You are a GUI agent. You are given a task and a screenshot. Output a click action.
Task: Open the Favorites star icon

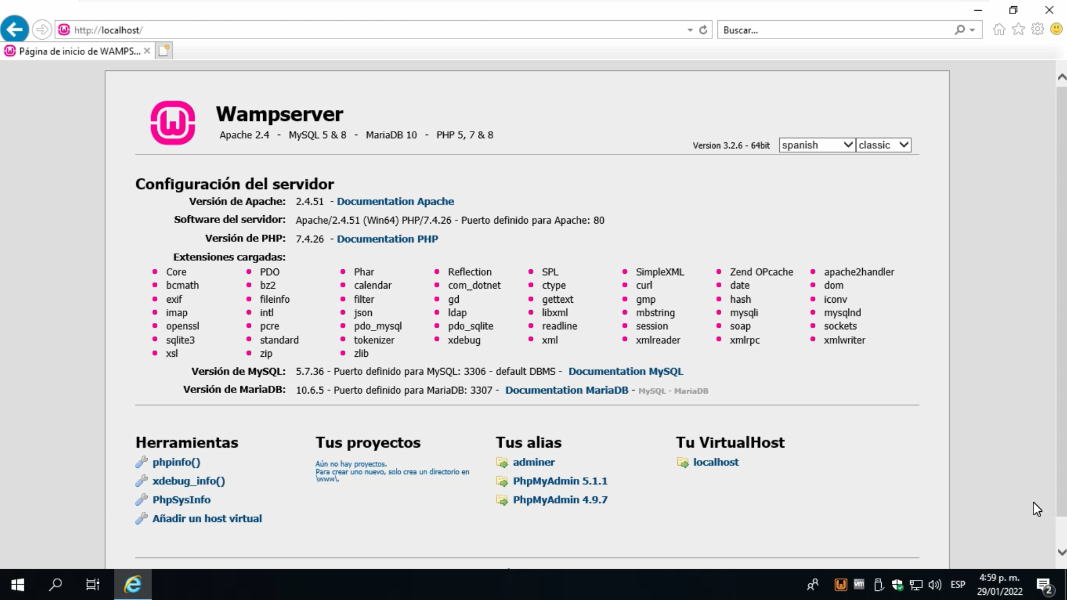pyautogui.click(x=1018, y=29)
